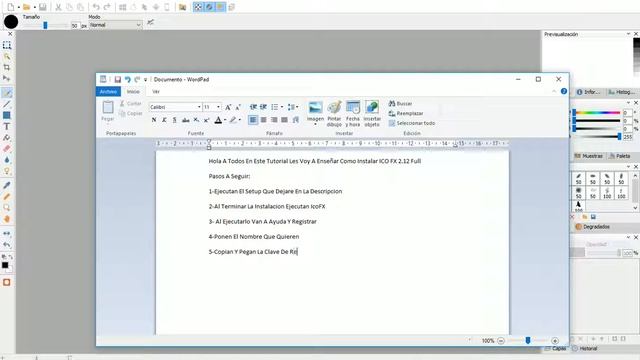Undo with IcoFX top toolbar arrow

(96, 7)
